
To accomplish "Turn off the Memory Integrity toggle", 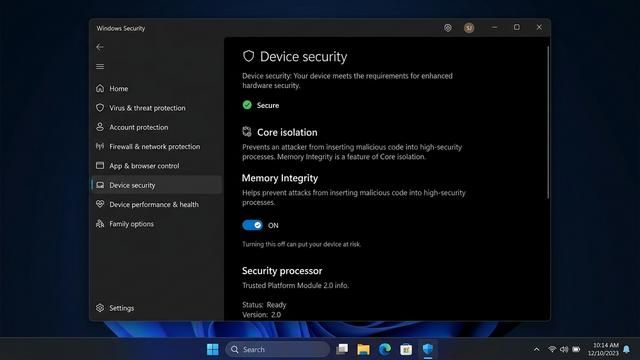I will (x=252, y=225).
